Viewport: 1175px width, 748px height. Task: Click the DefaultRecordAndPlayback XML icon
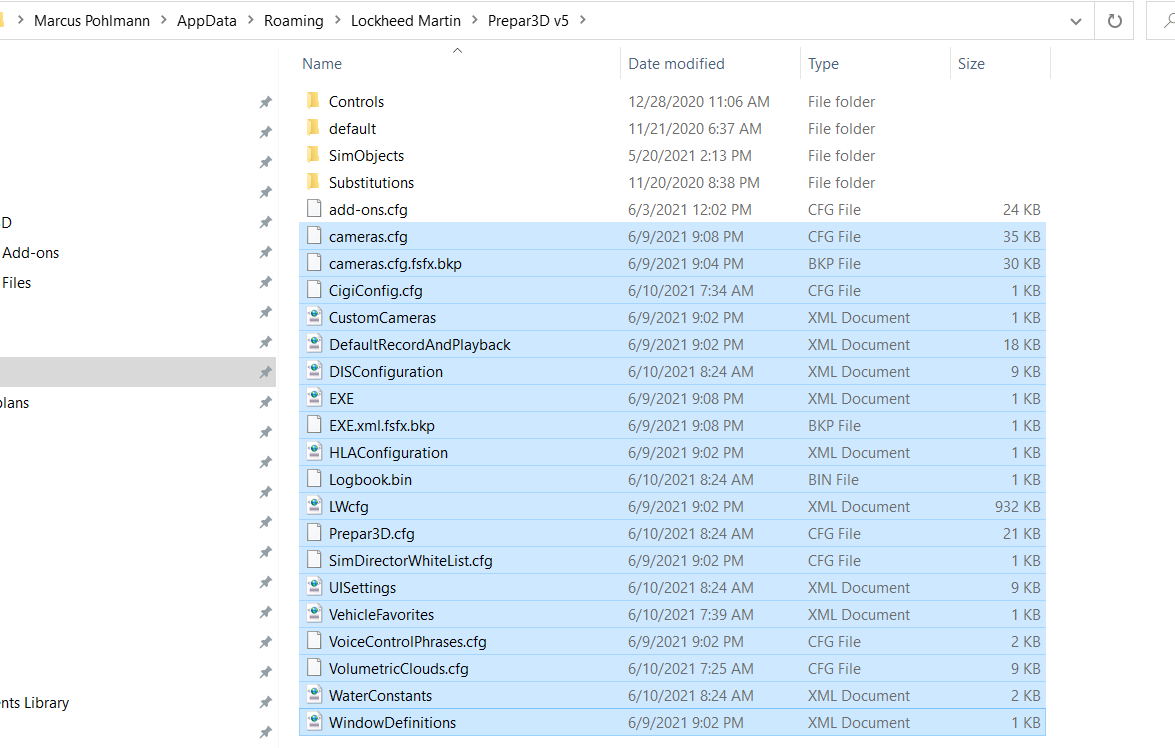point(315,343)
